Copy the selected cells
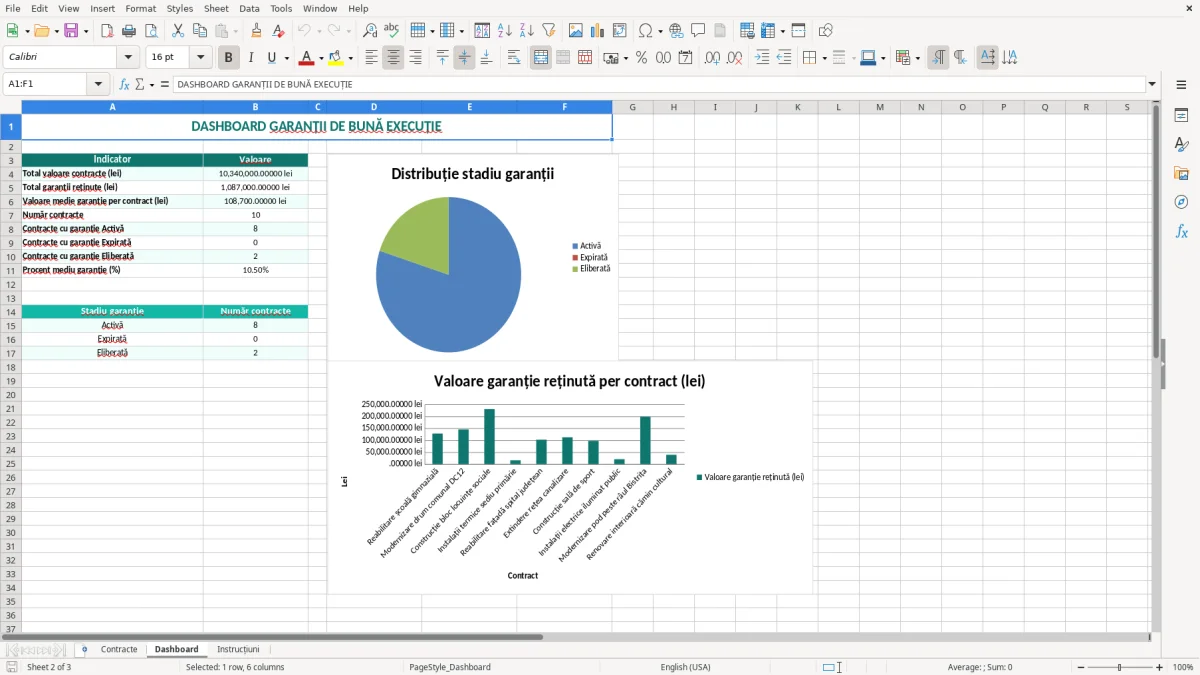 coord(199,31)
